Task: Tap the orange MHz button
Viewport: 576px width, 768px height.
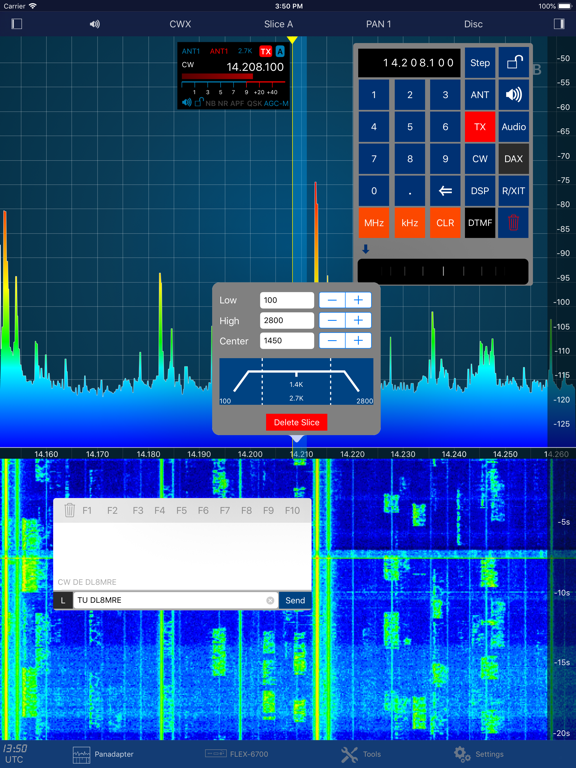Action: [374, 223]
